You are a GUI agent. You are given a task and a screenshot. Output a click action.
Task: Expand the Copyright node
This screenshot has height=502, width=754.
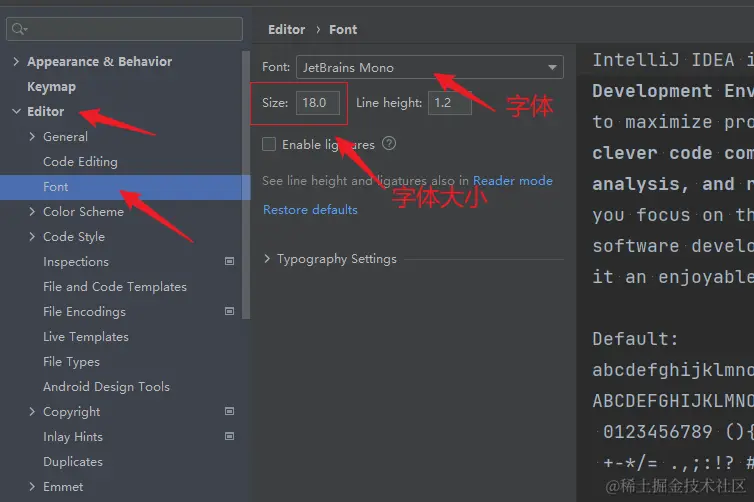(x=32, y=412)
